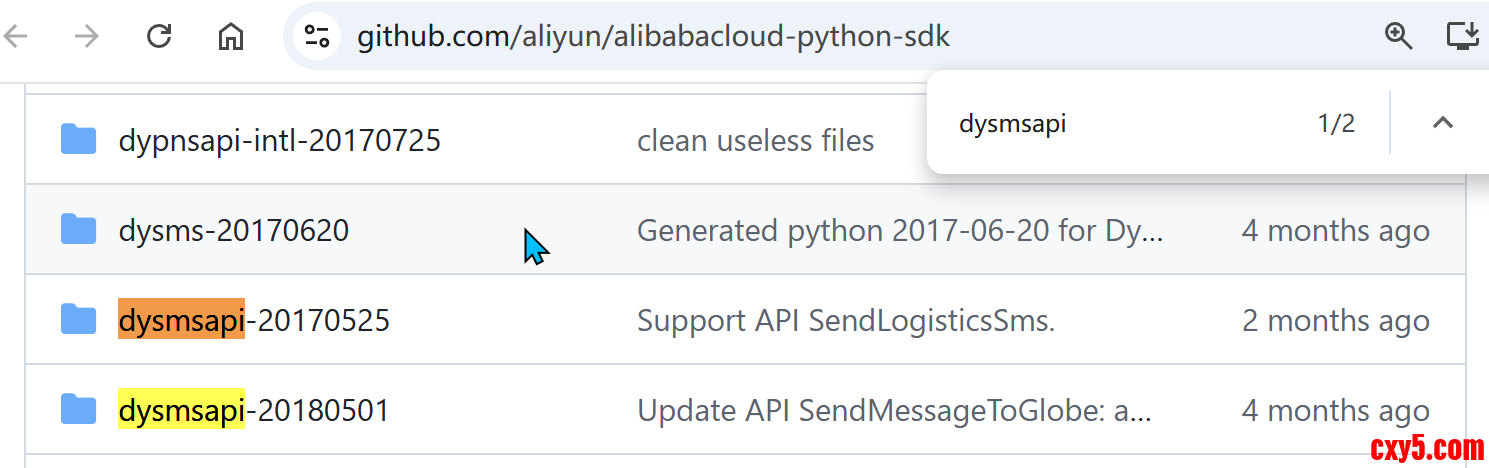Click the browser back arrow
The image size is (1489, 468).
coord(16,37)
